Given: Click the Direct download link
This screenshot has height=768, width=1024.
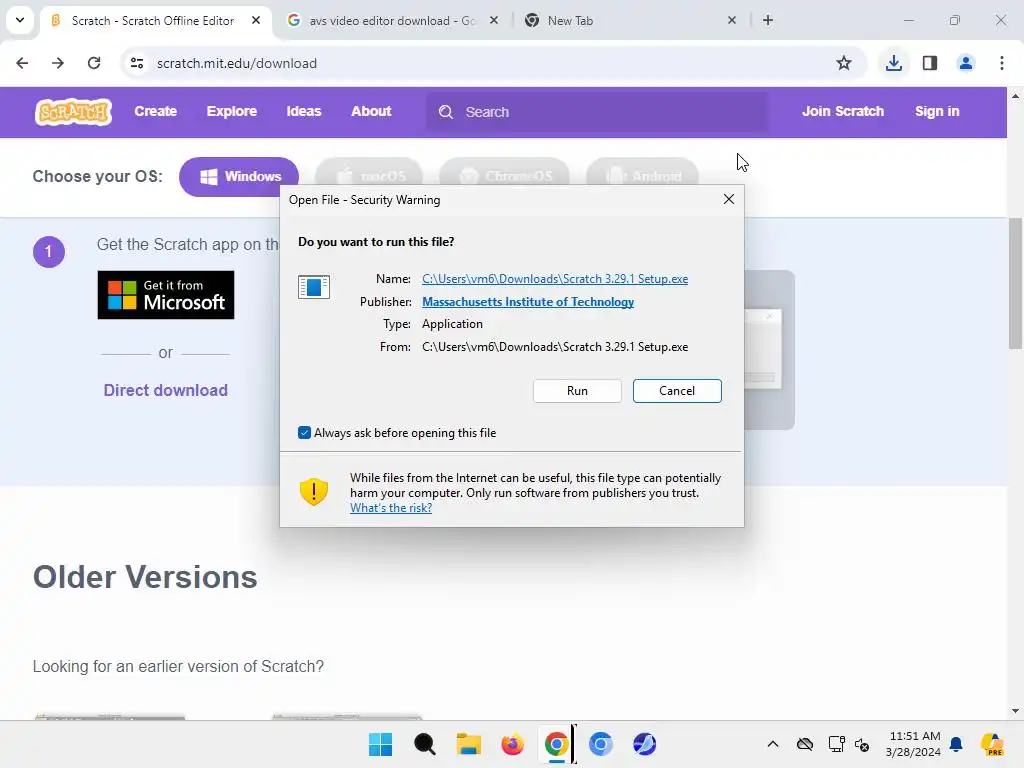Looking at the screenshot, I should pos(166,391).
